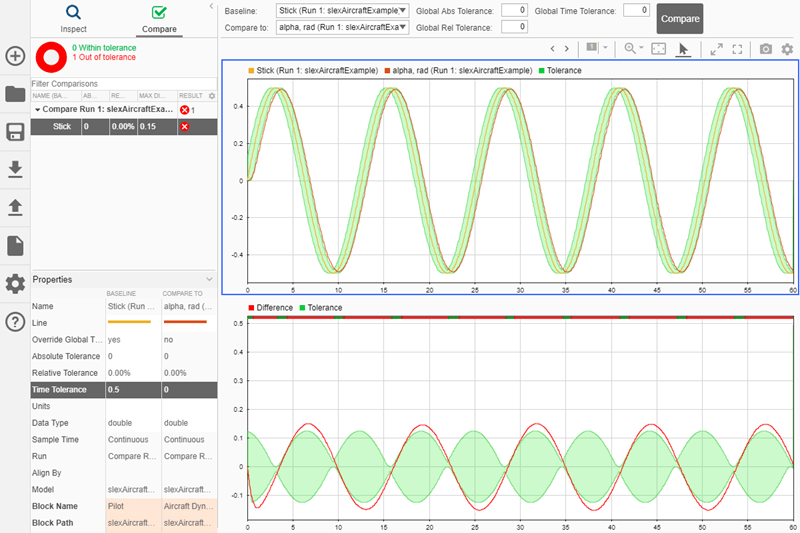Click the Export data upload-arrow icon
The width and height of the screenshot is (800, 533).
click(x=15, y=207)
